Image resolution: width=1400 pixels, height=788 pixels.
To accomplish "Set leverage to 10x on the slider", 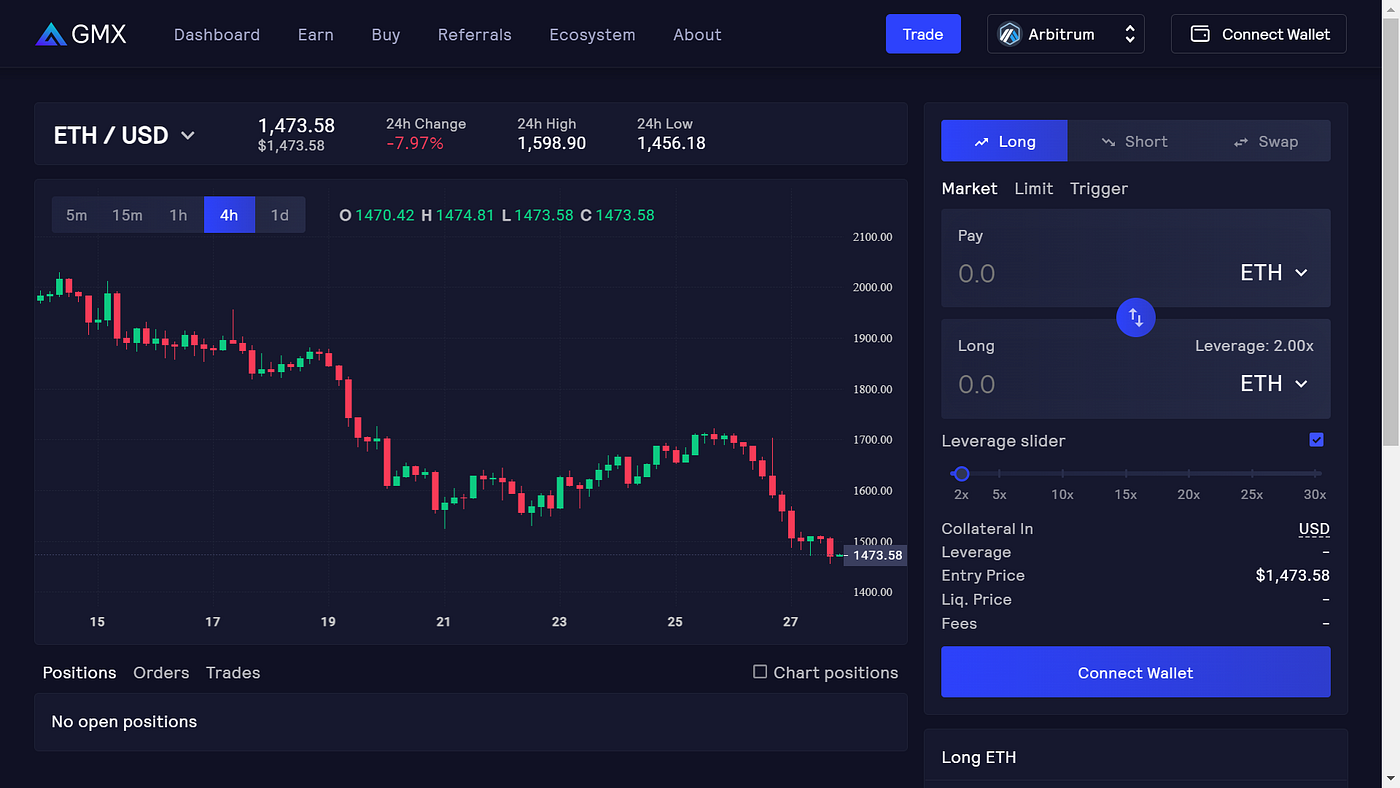I will pos(1062,473).
